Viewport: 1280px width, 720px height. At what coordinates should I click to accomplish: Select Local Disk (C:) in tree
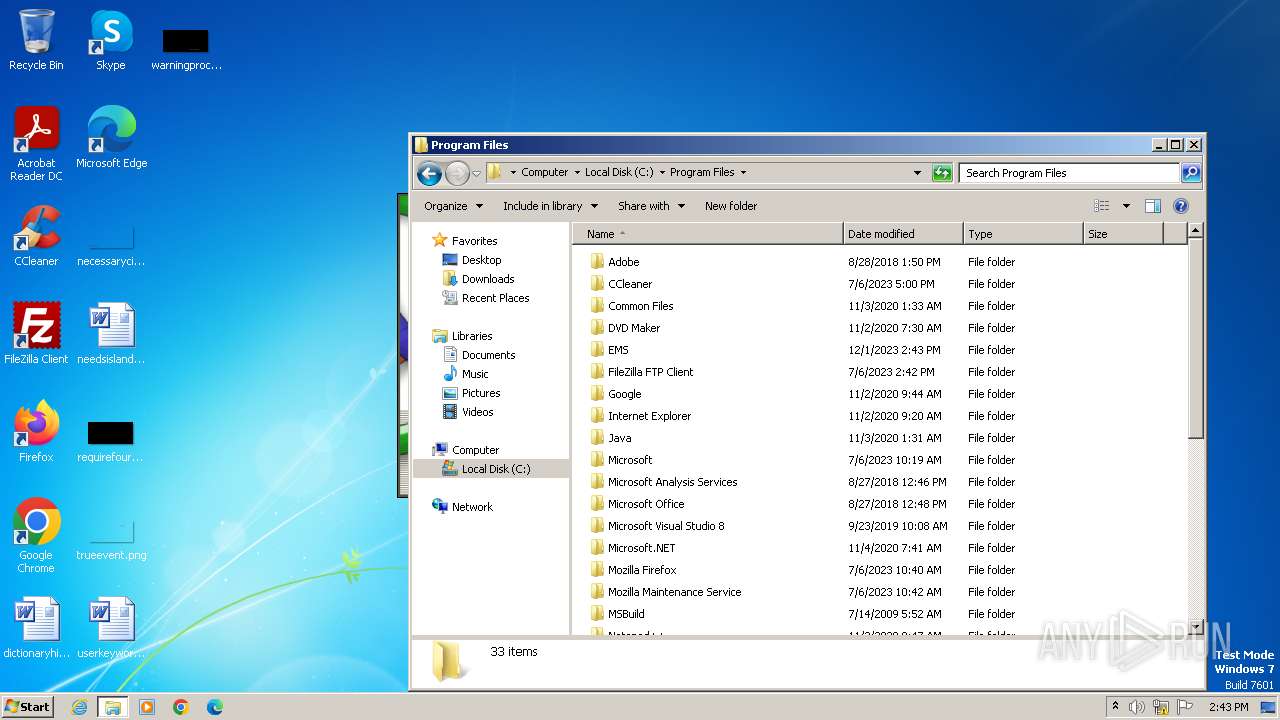[x=496, y=469]
